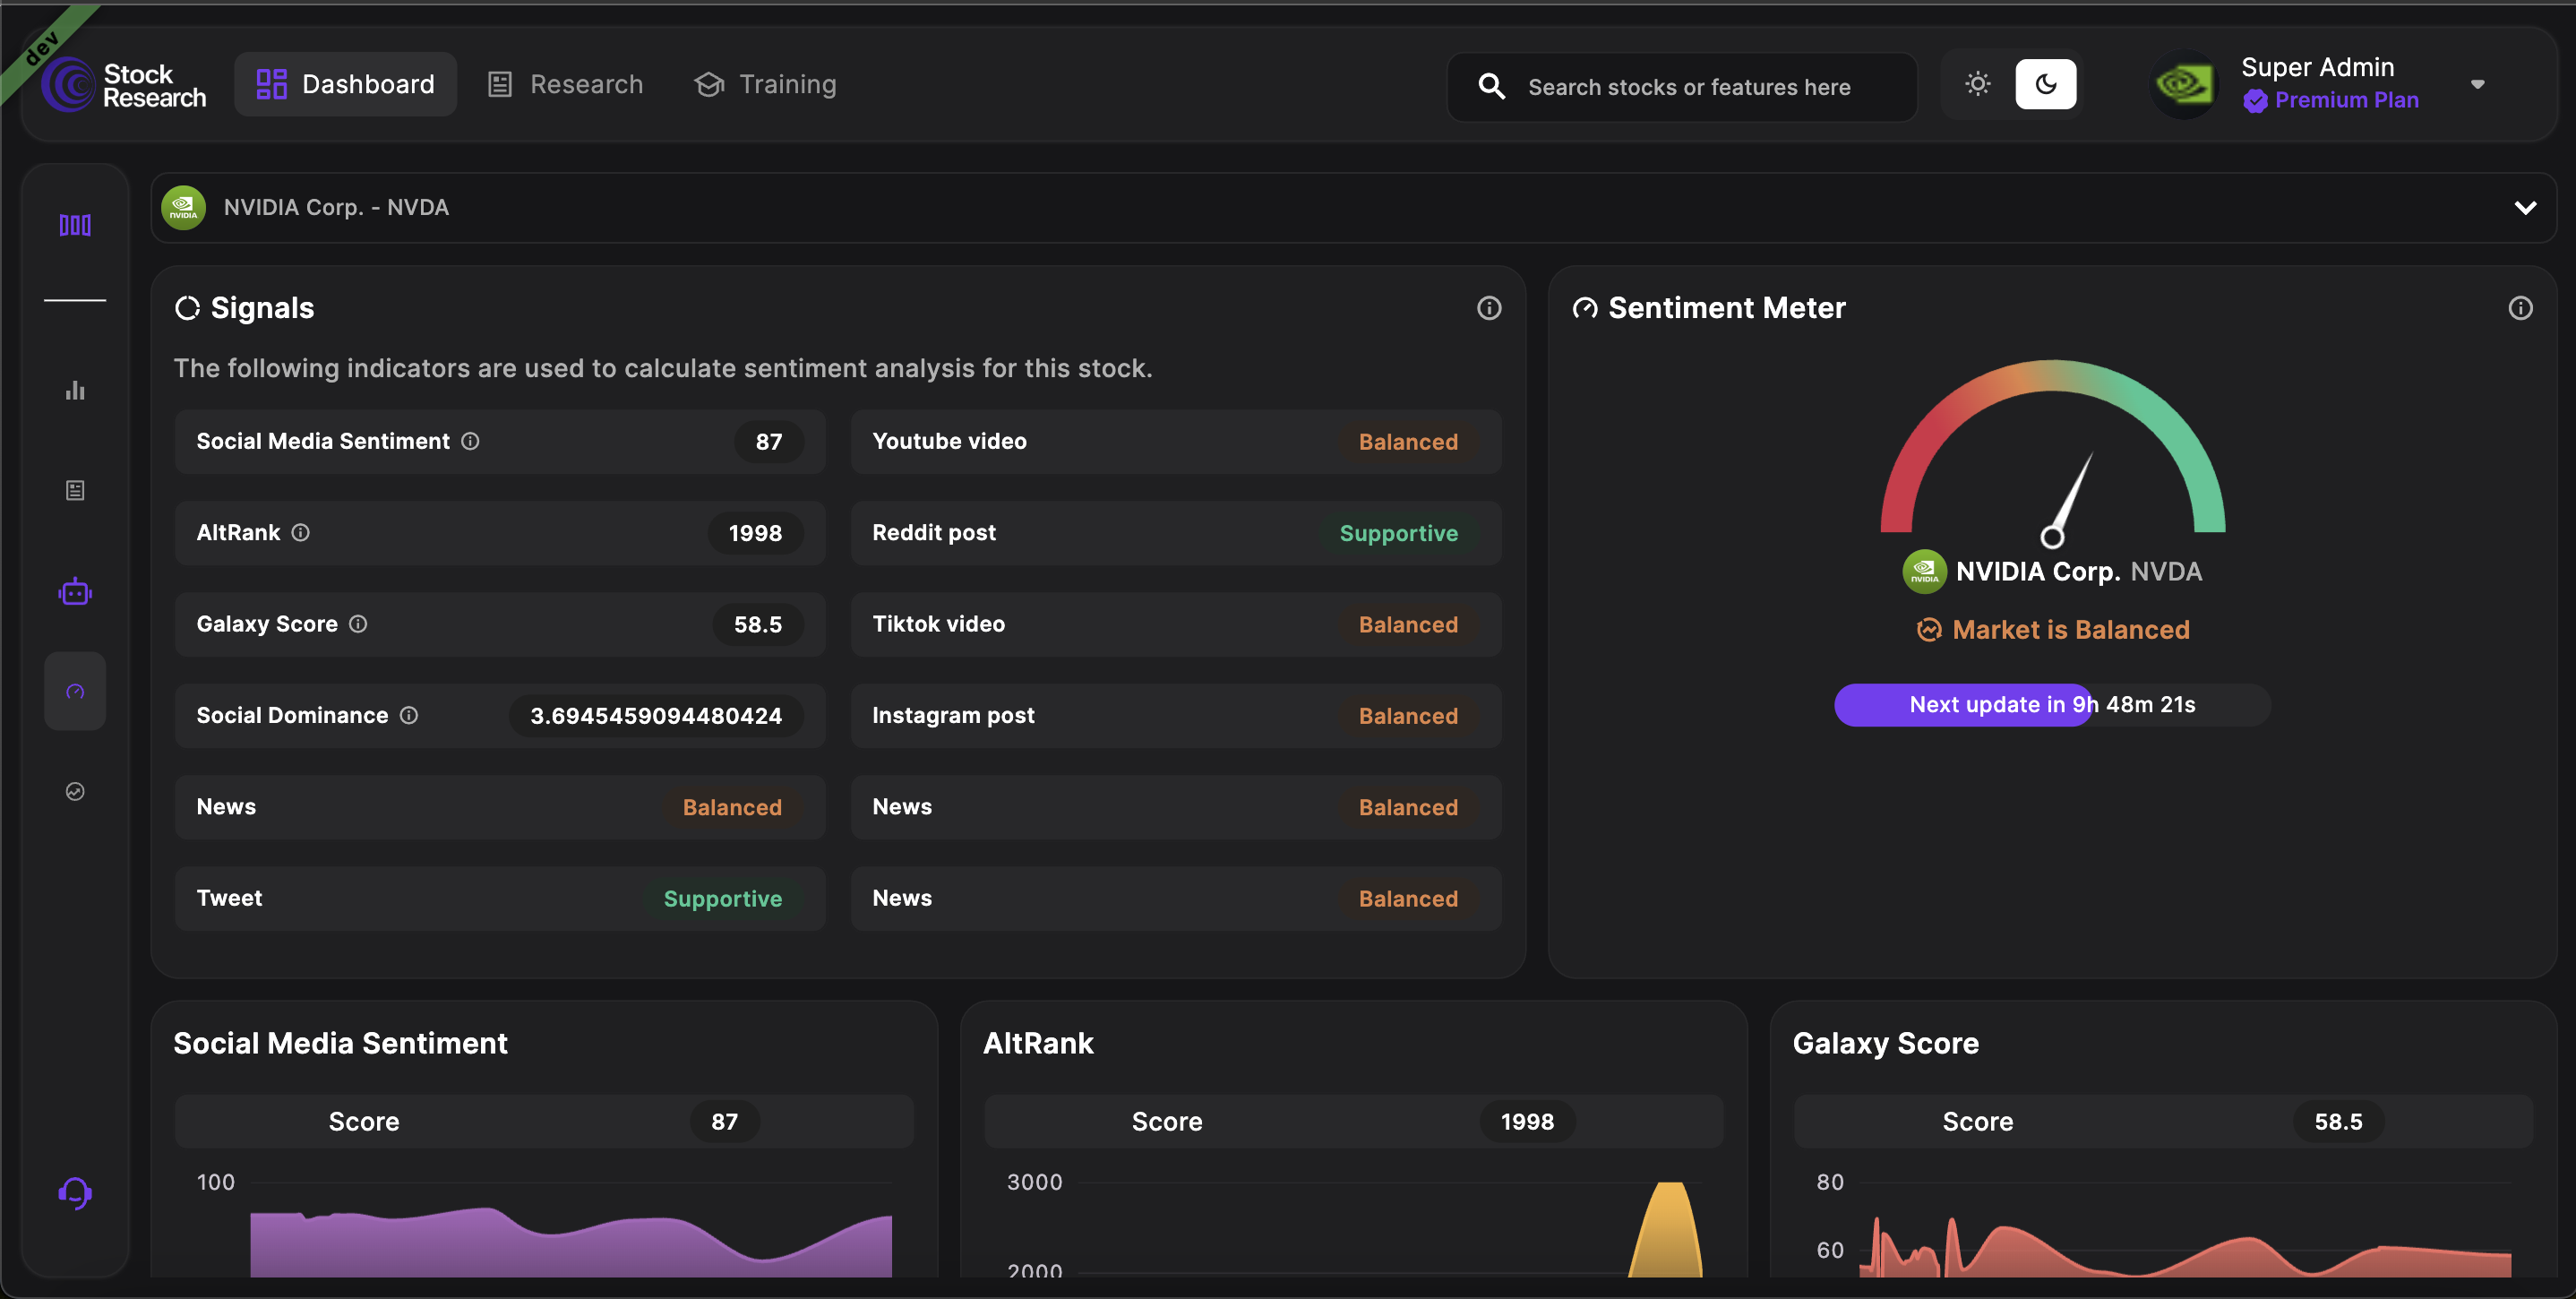Click the search stocks input field
Screen dimensions: 2576x1299
[1682, 87]
